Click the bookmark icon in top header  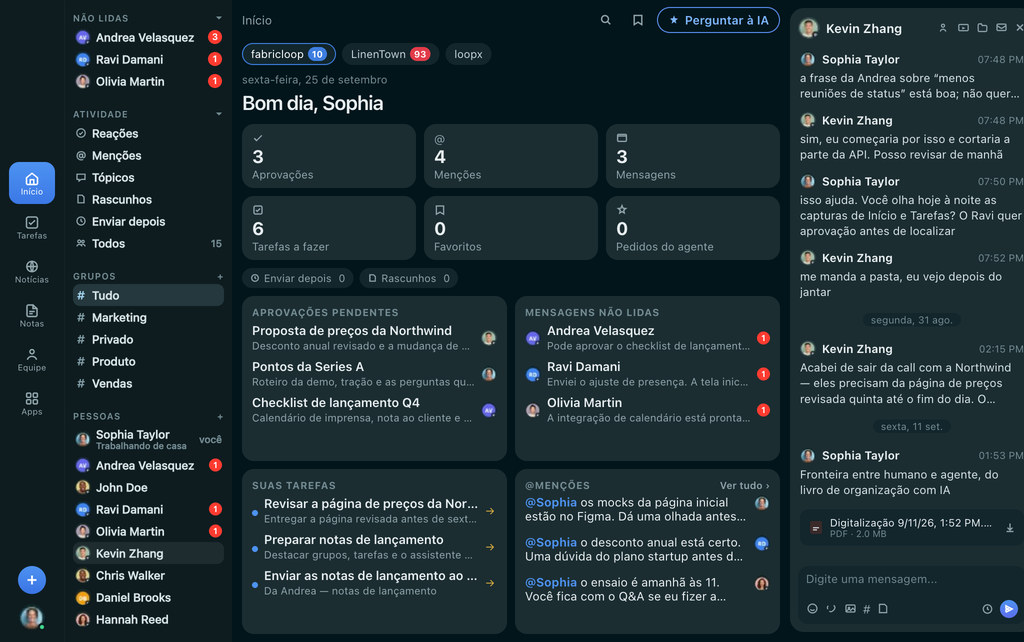(637, 20)
